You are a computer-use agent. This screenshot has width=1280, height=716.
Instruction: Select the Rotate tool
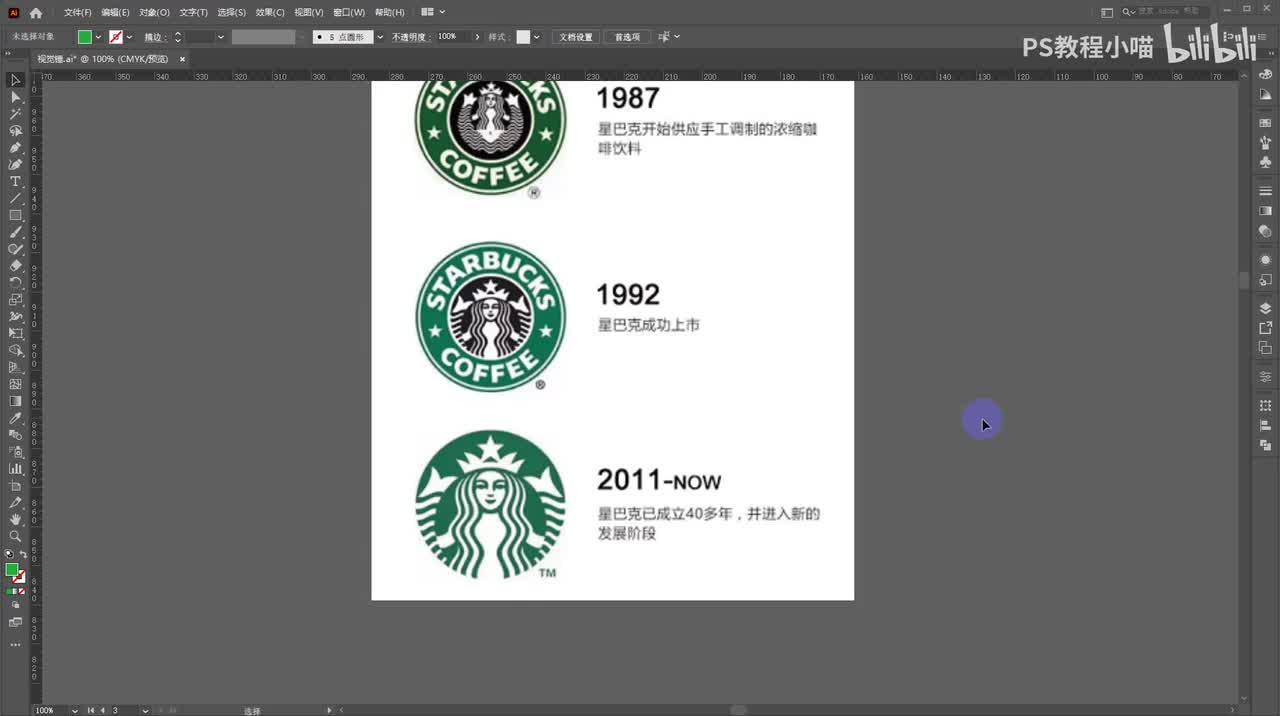(x=15, y=283)
